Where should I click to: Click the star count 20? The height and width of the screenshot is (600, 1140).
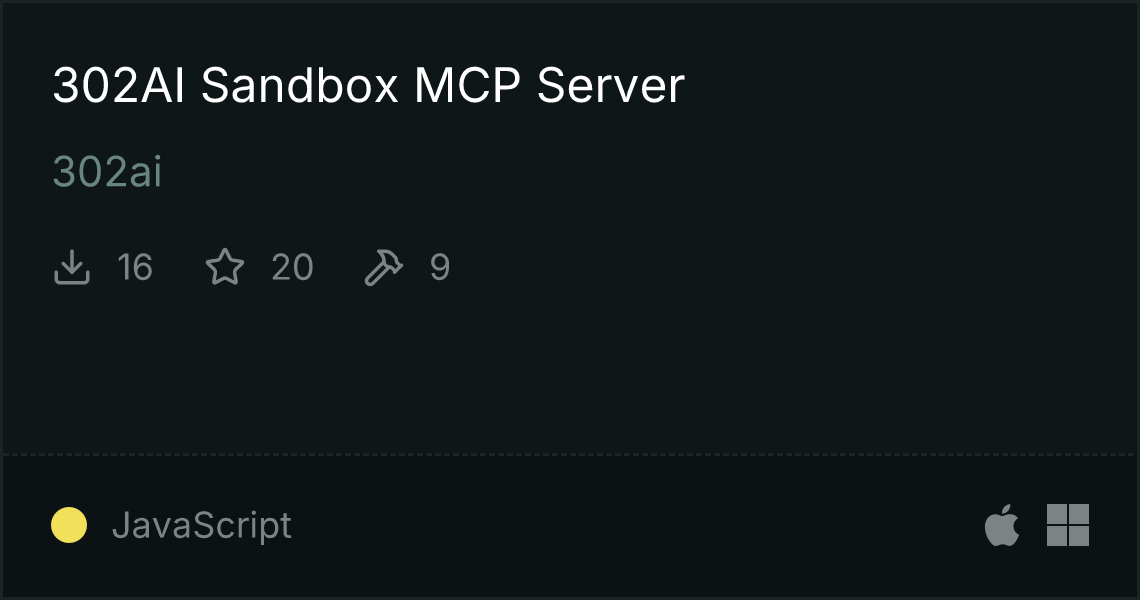pos(292,267)
